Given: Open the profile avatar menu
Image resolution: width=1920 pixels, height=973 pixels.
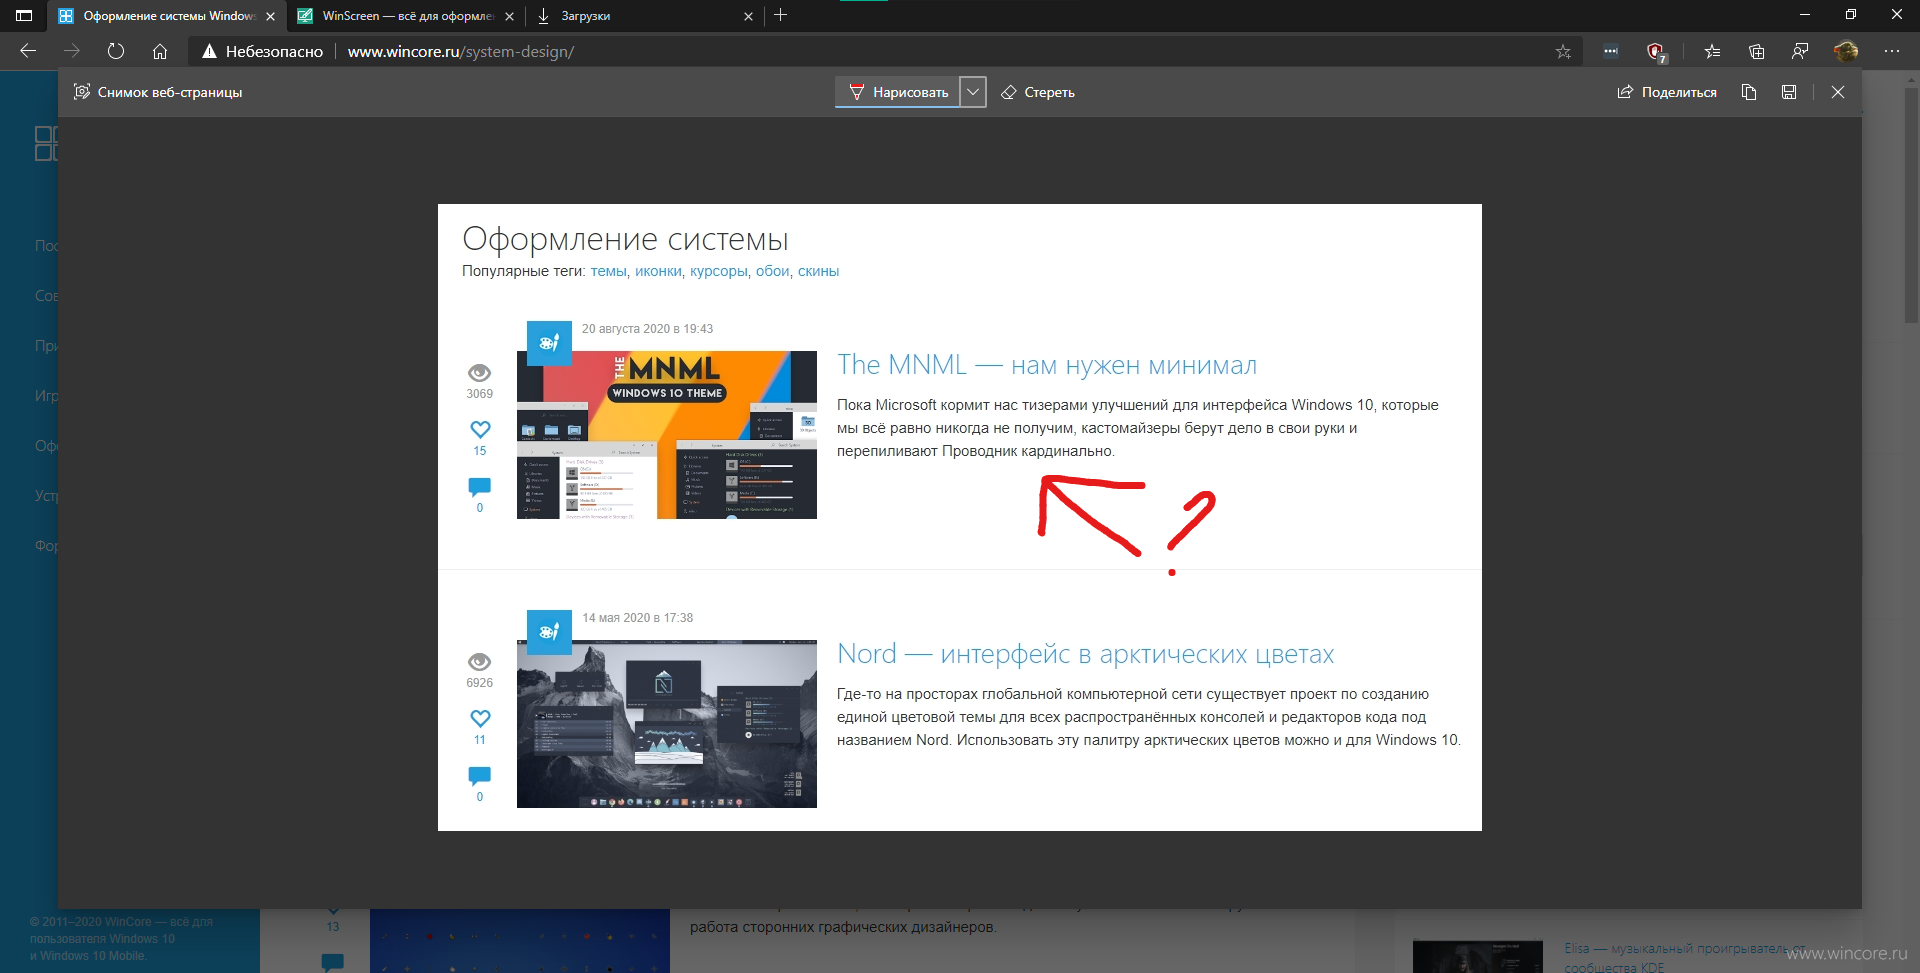Looking at the screenshot, I should click(x=1846, y=51).
